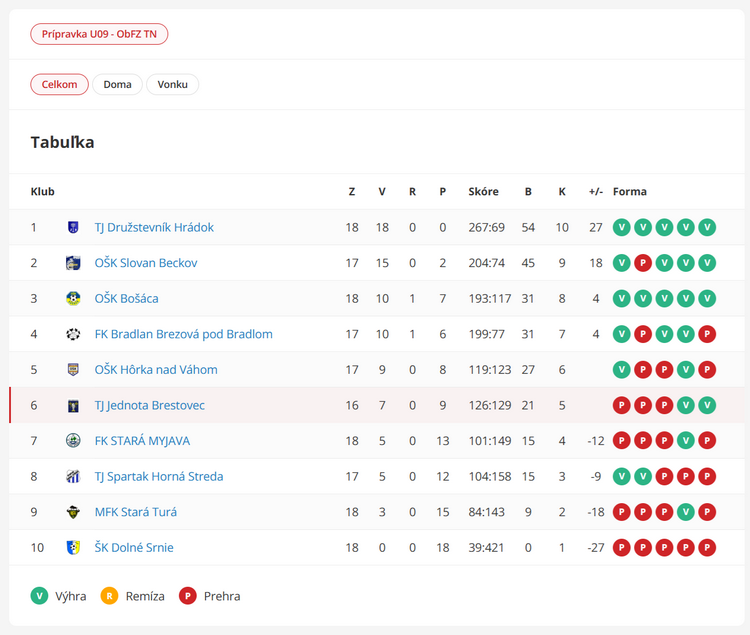Click TJ Jednota Brestovec club crest
The image size is (750, 635).
(73, 405)
